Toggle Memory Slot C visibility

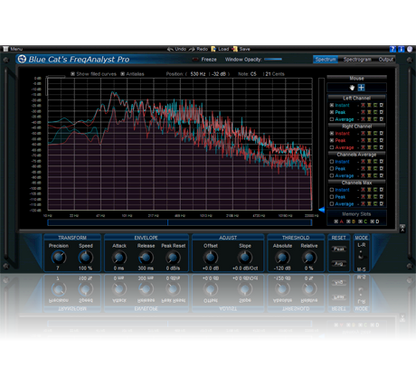[360, 222]
